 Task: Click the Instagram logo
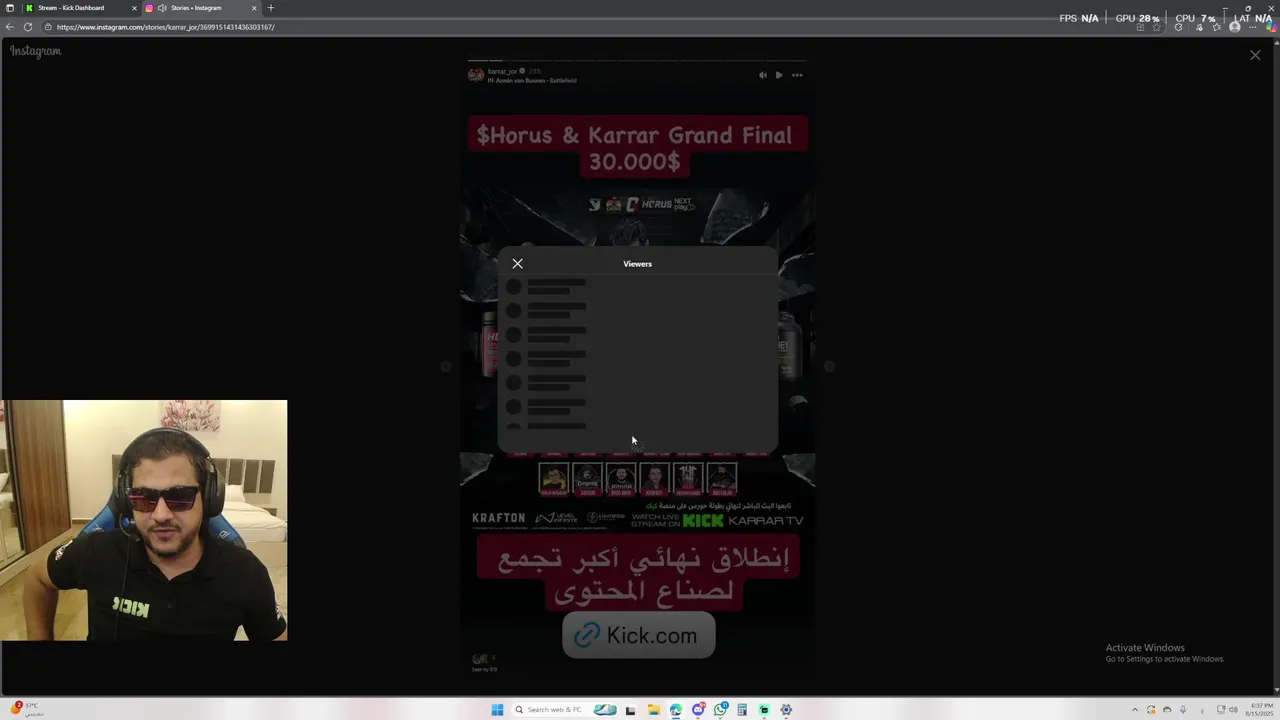point(36,51)
